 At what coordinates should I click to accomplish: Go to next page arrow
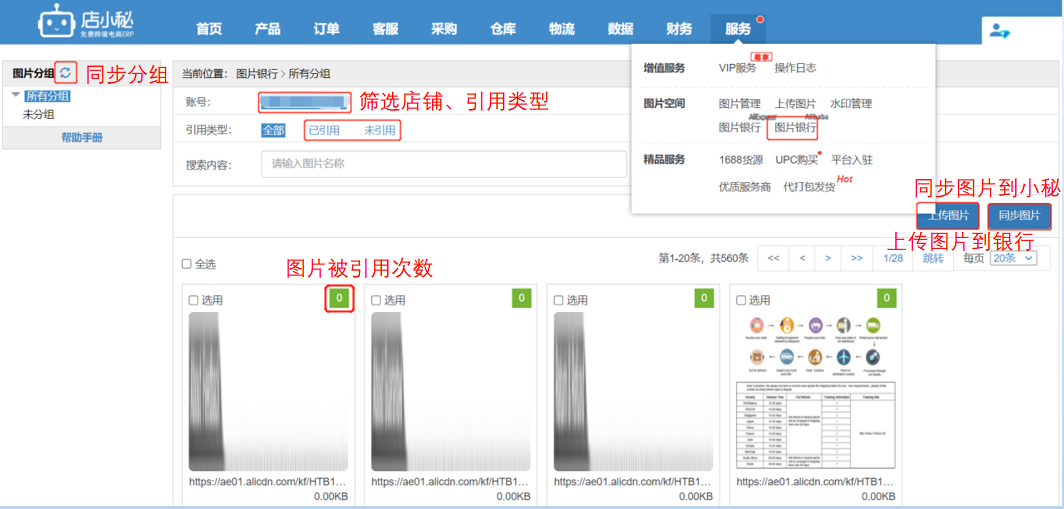(x=828, y=258)
